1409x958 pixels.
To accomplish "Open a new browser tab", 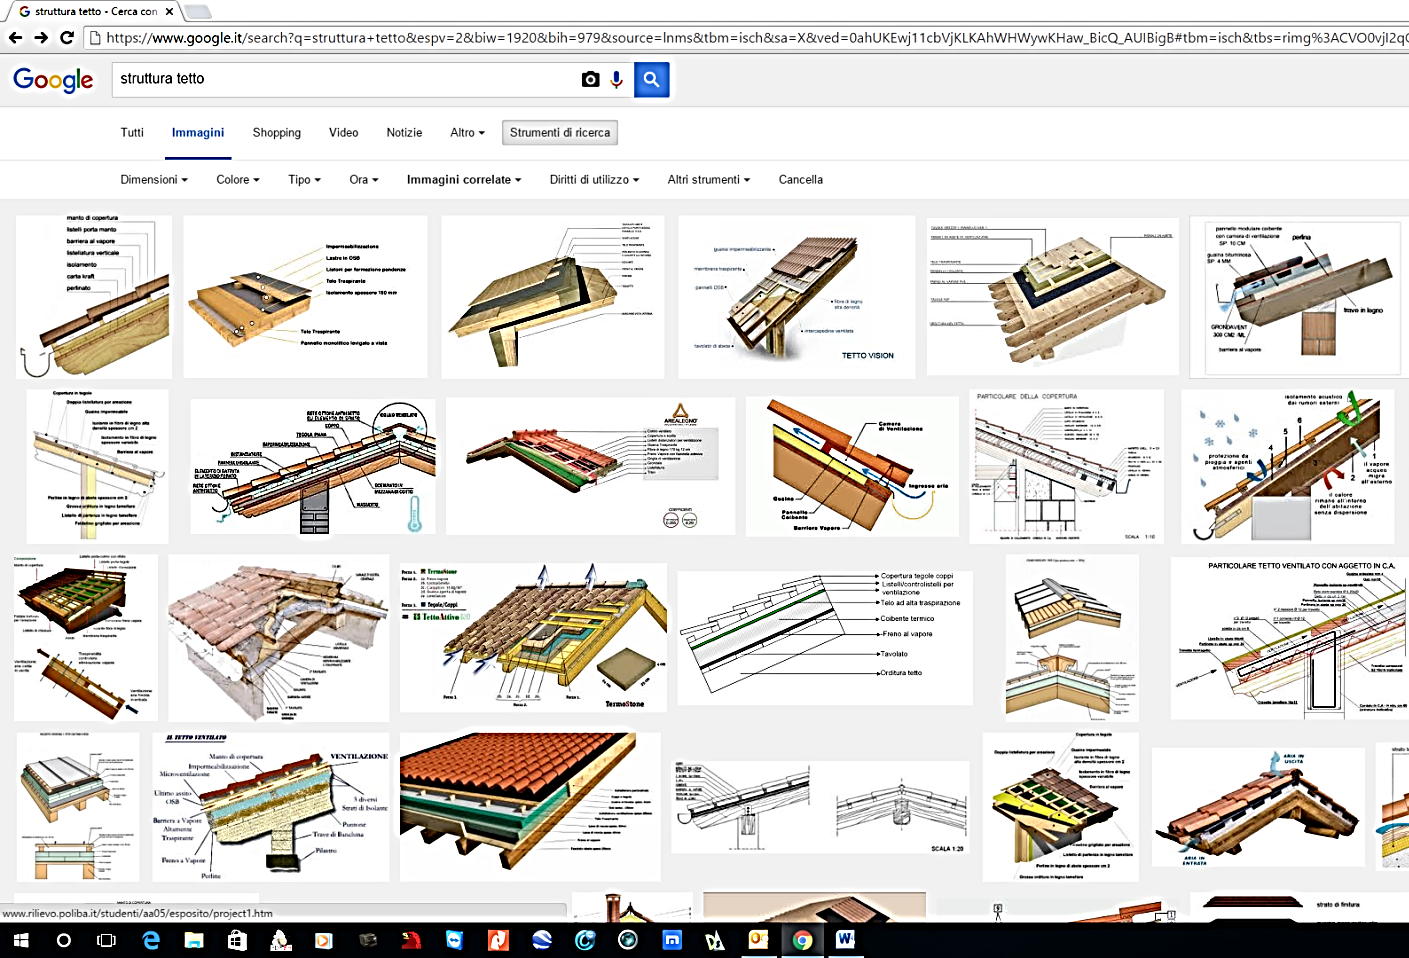I will [x=198, y=12].
